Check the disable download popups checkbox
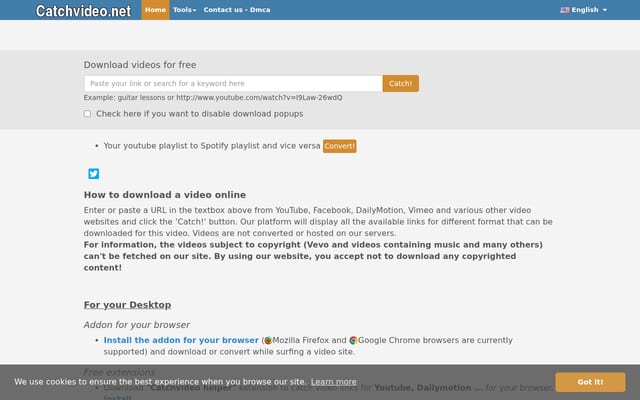This screenshot has height=400, width=640. [87, 114]
